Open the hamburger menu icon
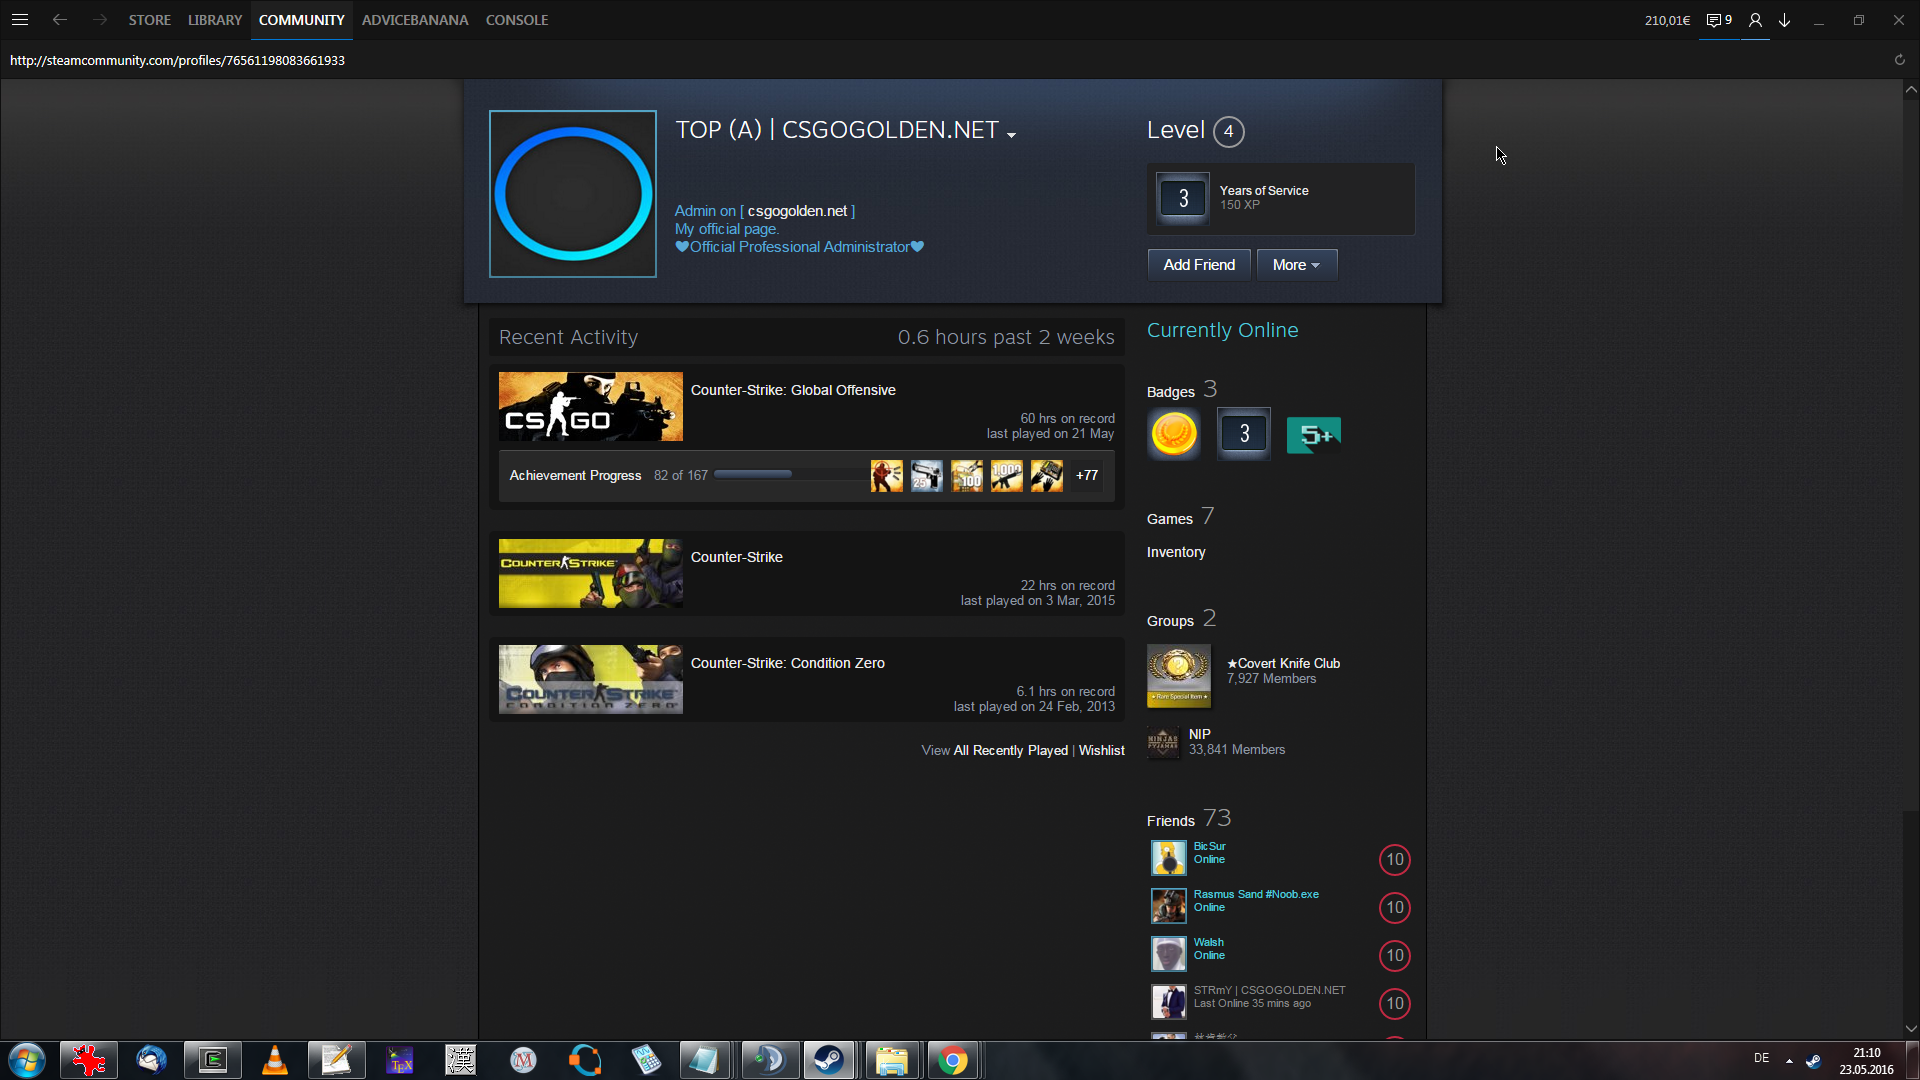The width and height of the screenshot is (1920, 1080). tap(19, 20)
